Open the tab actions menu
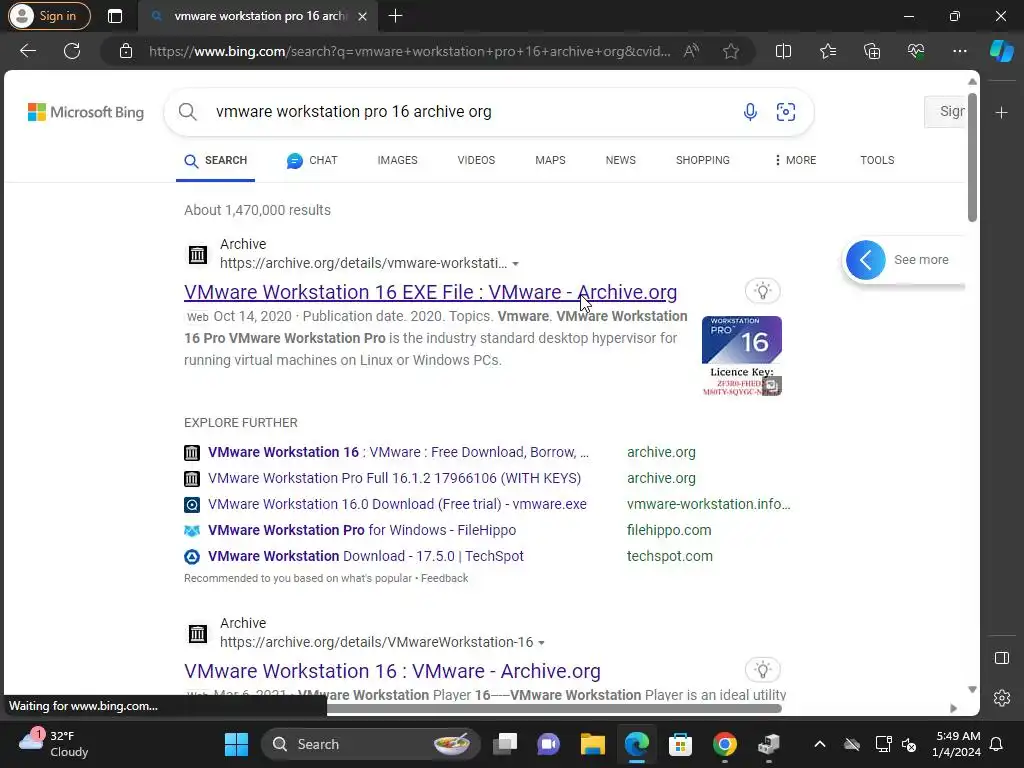The height and width of the screenshot is (768, 1024). point(115,16)
